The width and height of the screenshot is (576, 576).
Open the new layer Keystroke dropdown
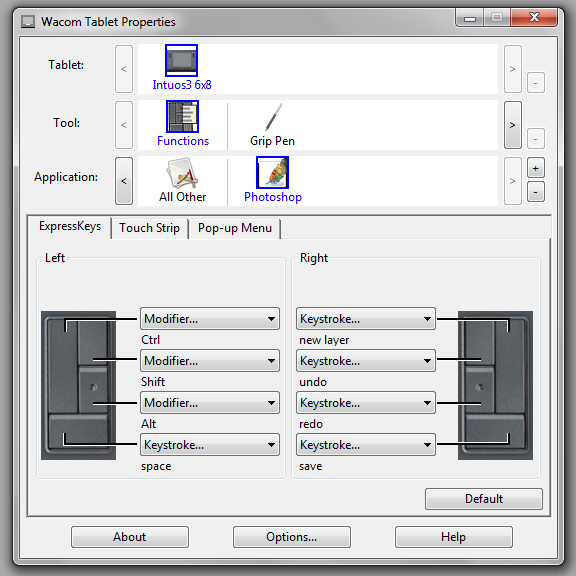point(366,318)
